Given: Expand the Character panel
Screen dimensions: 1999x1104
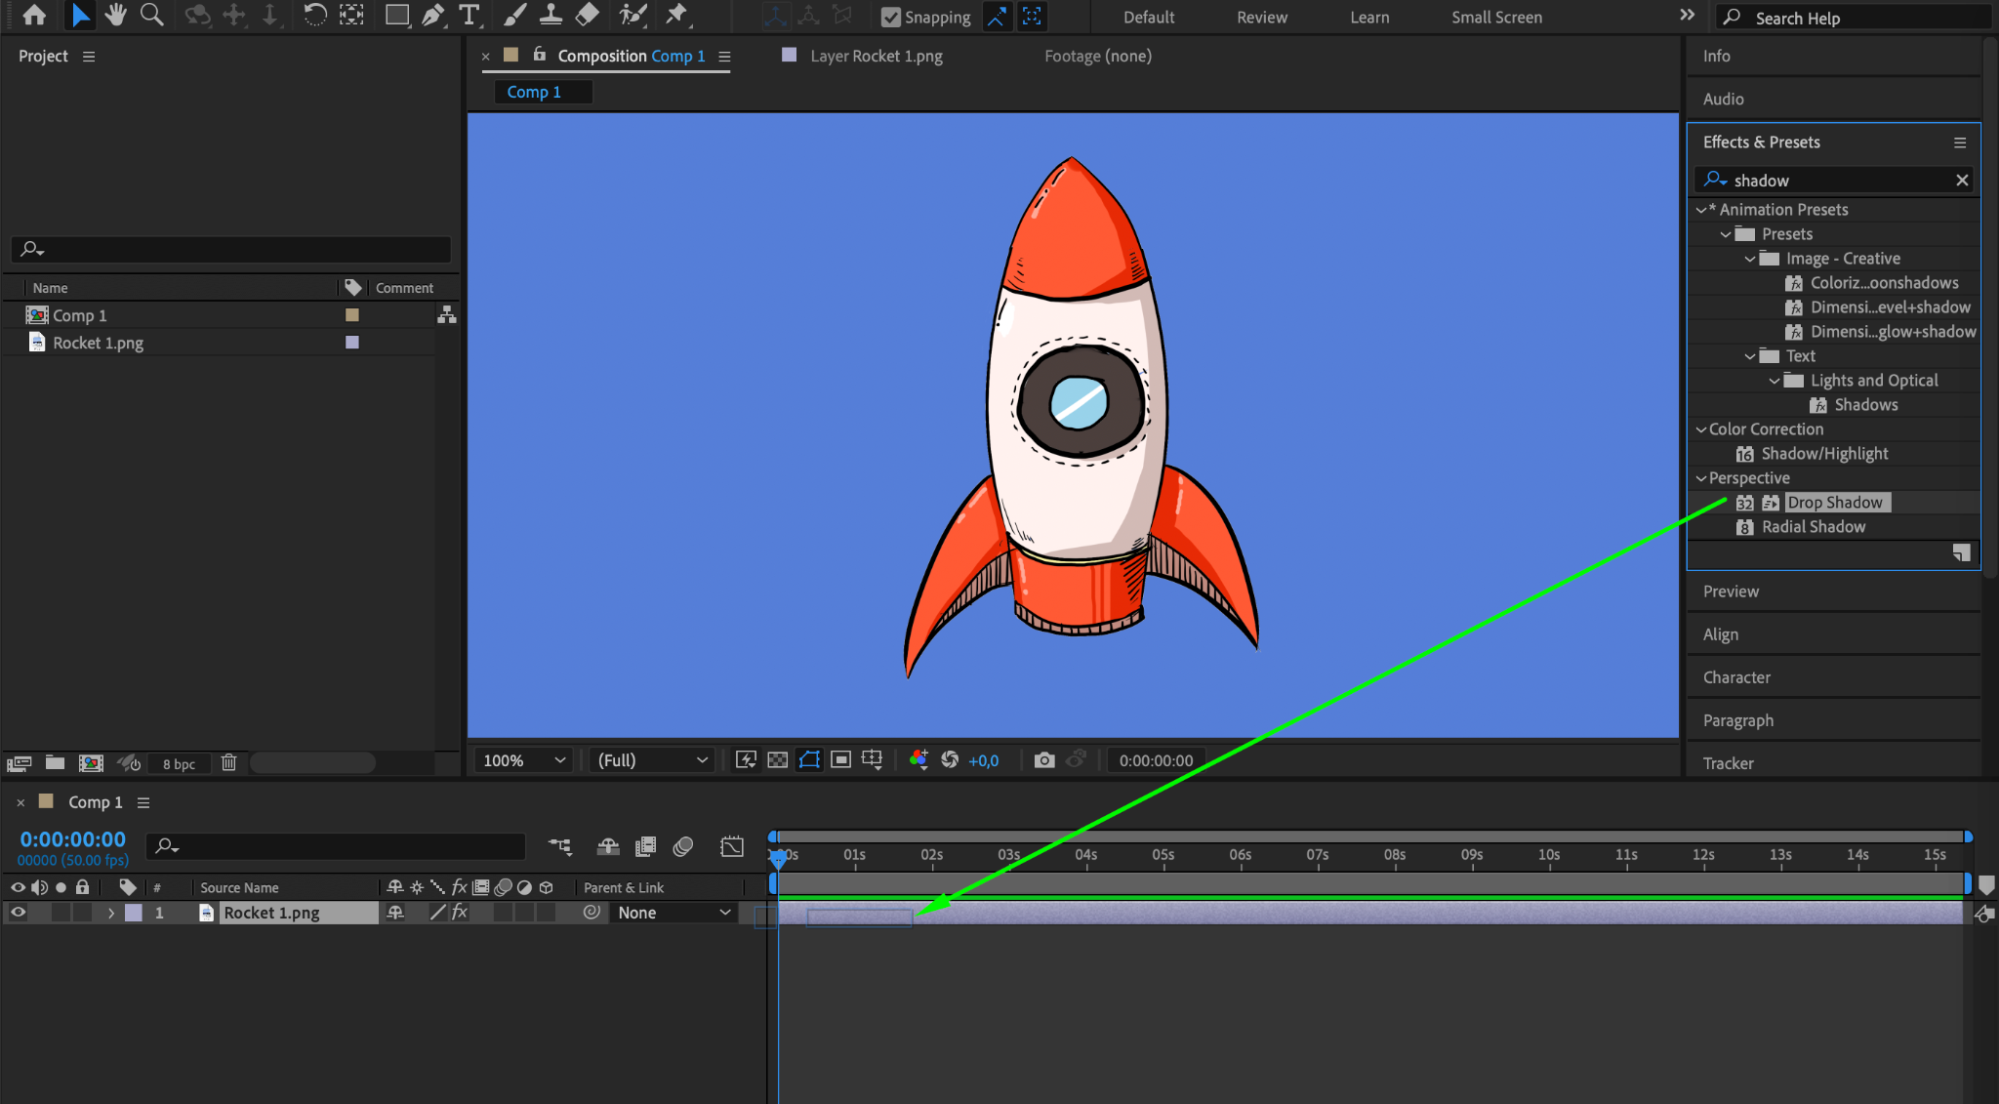Looking at the screenshot, I should [1736, 677].
